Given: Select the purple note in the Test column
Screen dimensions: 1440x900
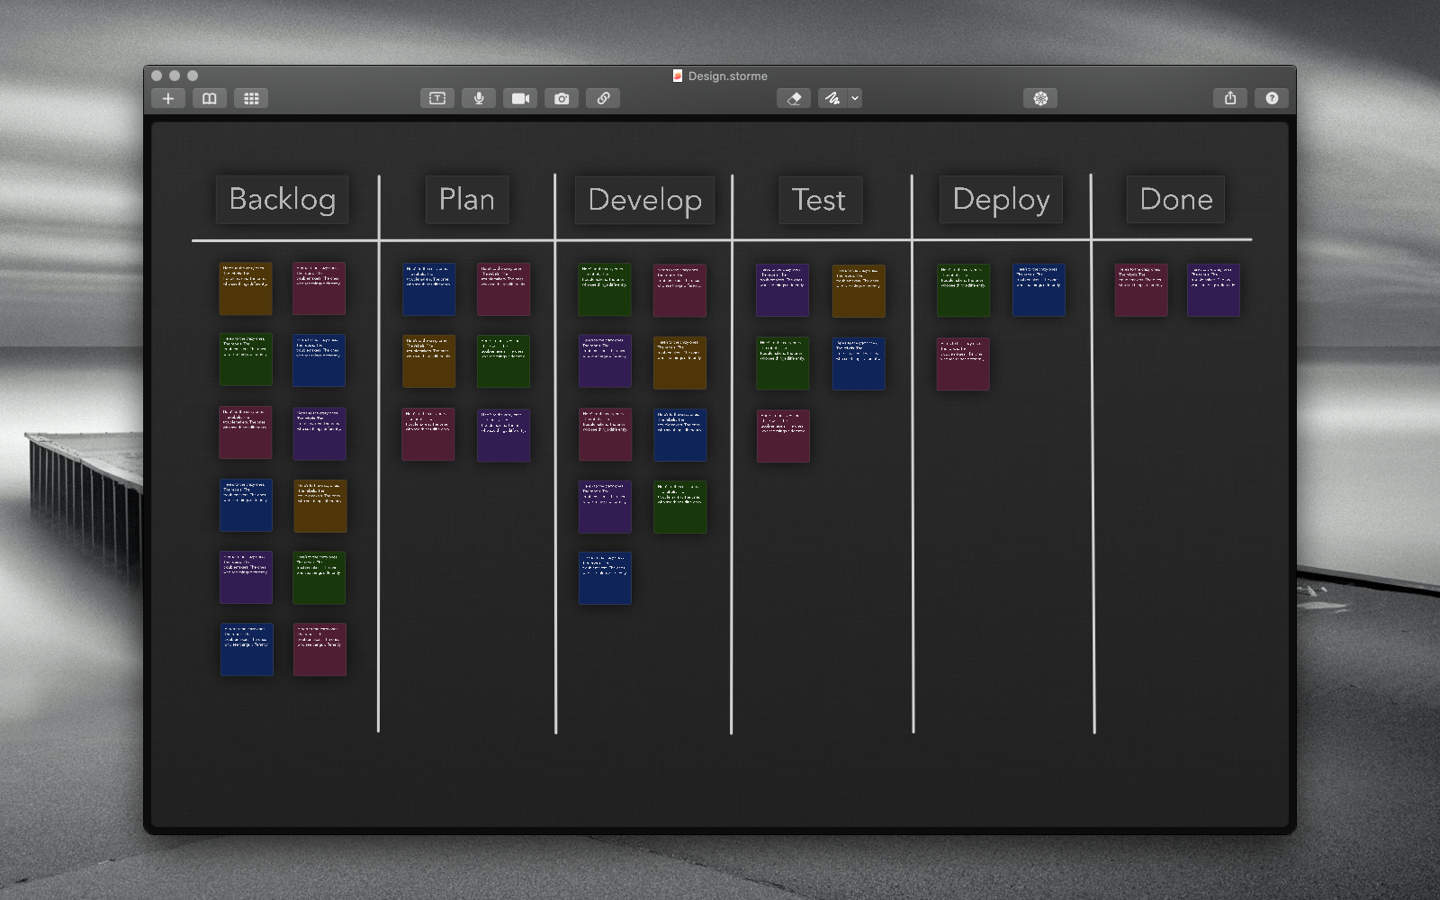Looking at the screenshot, I should 782,290.
